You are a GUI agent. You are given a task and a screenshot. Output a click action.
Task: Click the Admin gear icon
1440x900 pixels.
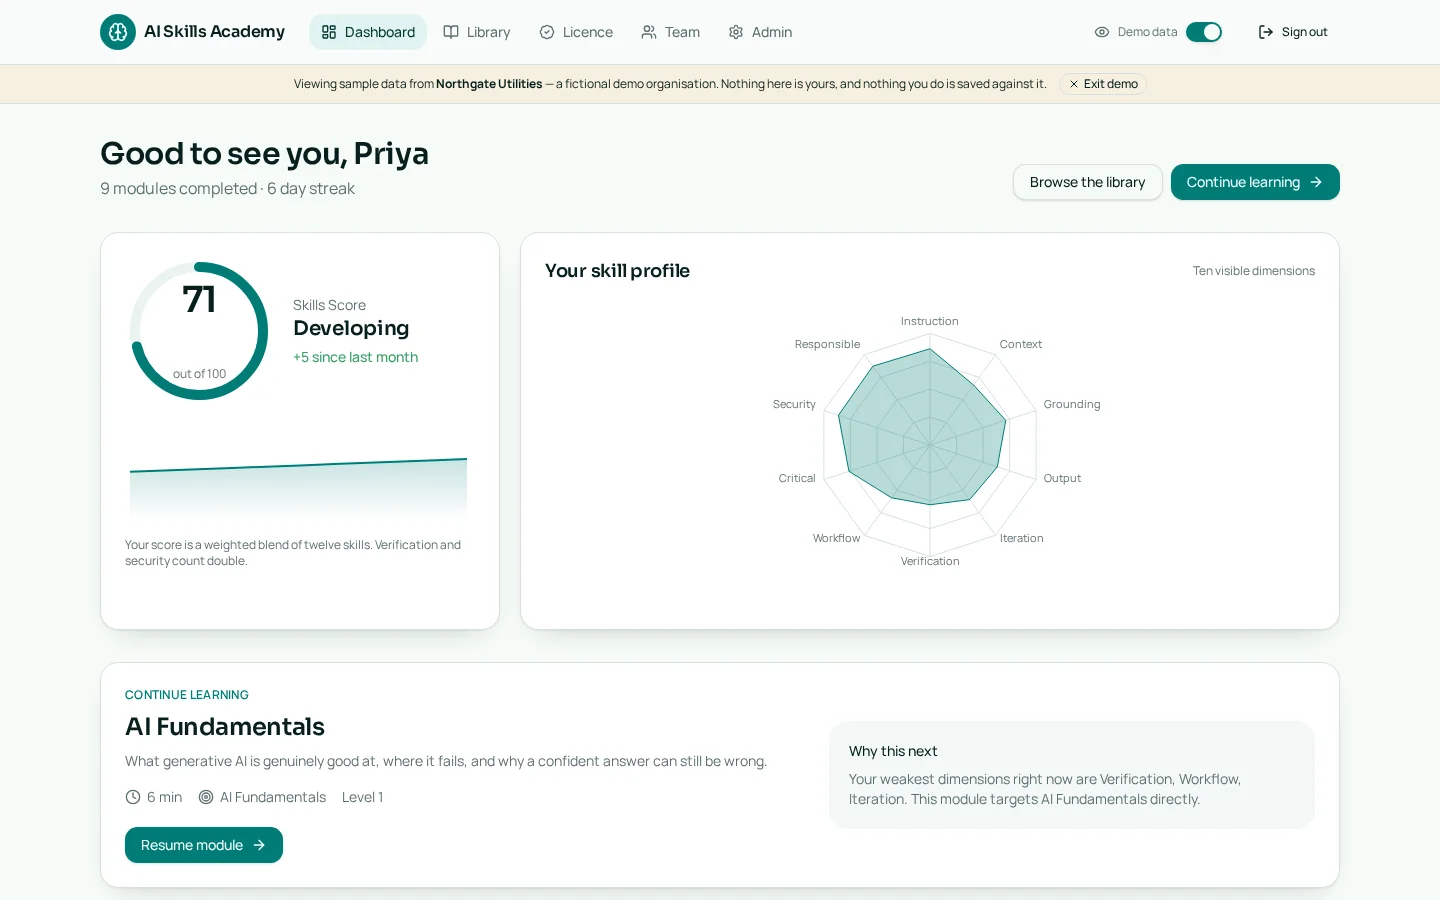tap(736, 32)
